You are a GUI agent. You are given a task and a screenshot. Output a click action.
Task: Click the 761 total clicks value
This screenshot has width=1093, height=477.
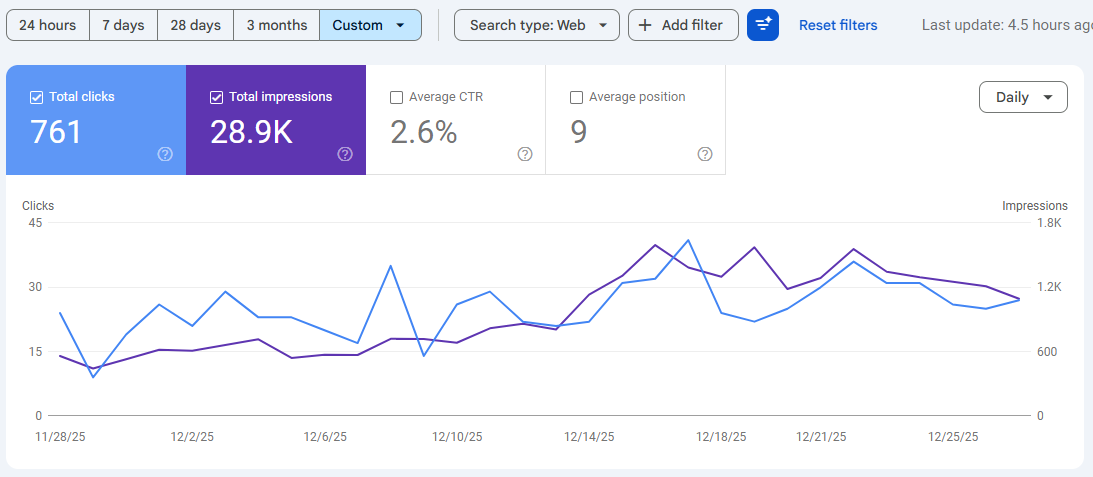[56, 132]
